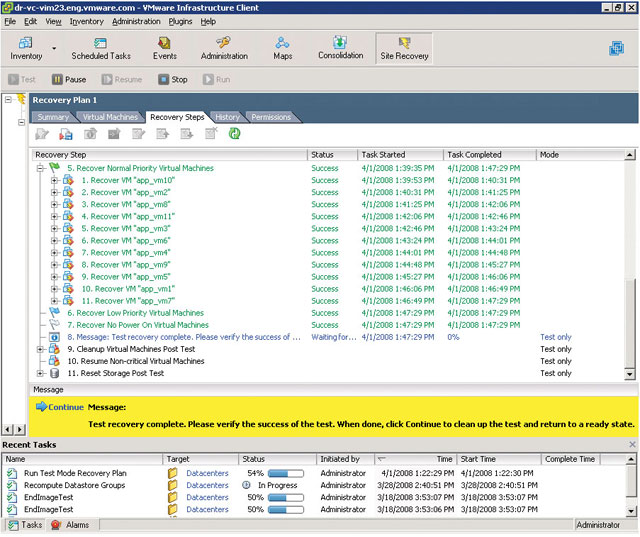Open the View menu
The width and height of the screenshot is (640, 537).
53,22
